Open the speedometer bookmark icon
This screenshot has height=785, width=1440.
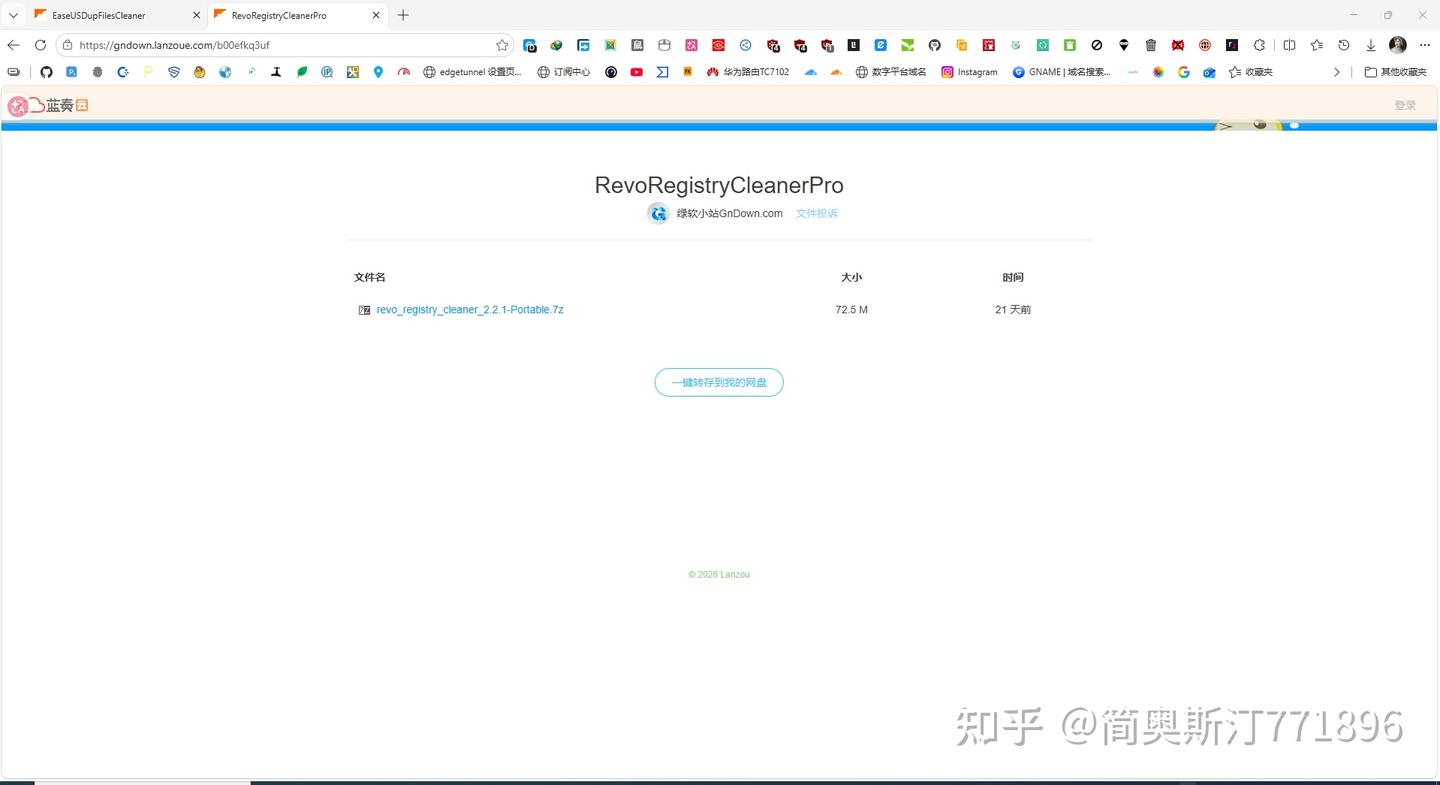point(404,72)
